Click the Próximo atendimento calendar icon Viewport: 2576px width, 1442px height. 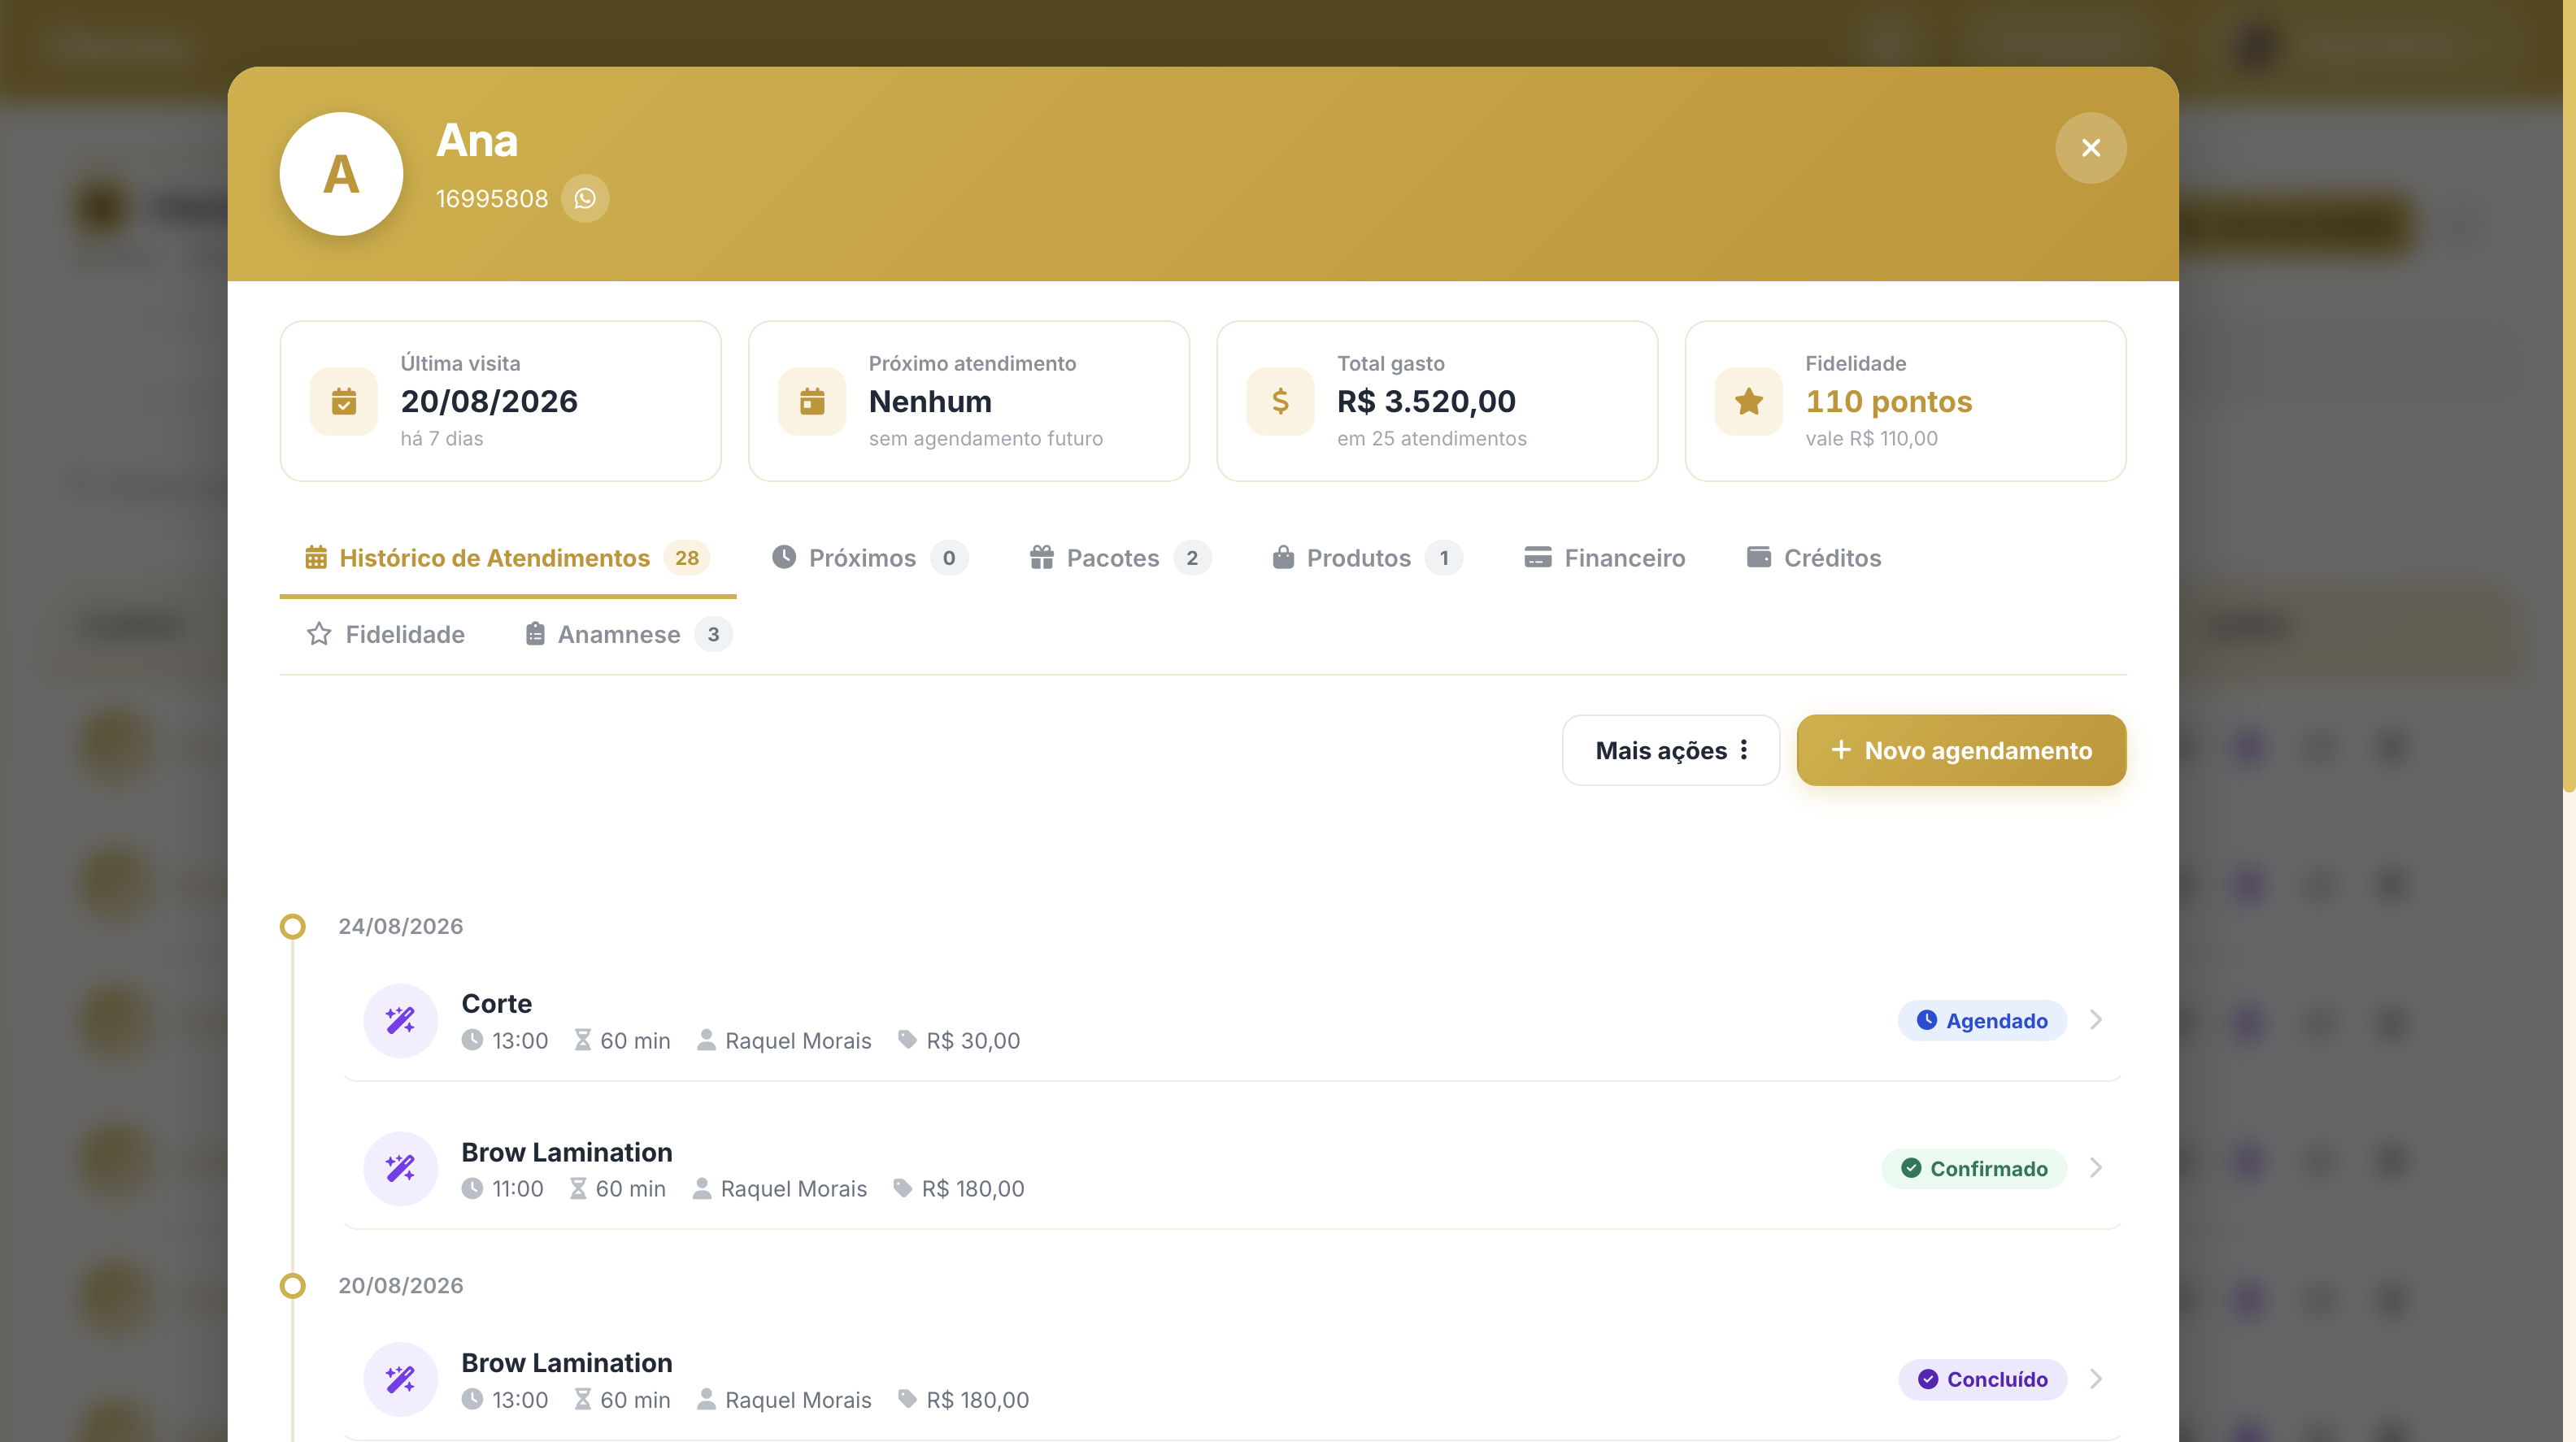click(812, 402)
